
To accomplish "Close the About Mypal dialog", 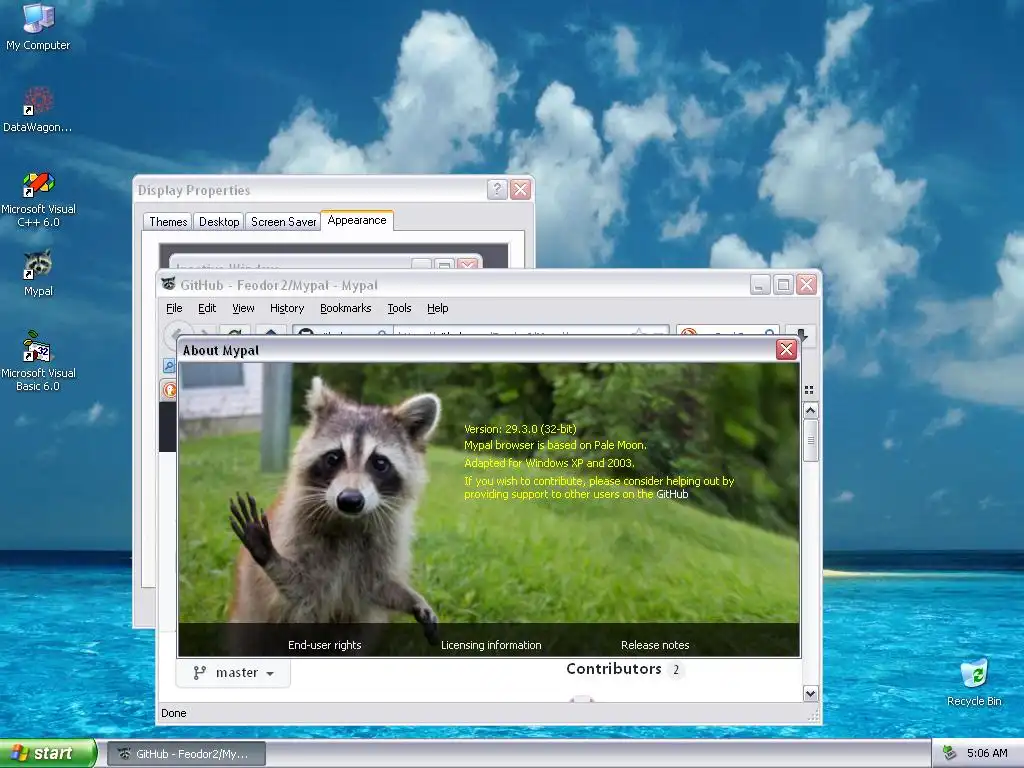I will (x=786, y=349).
